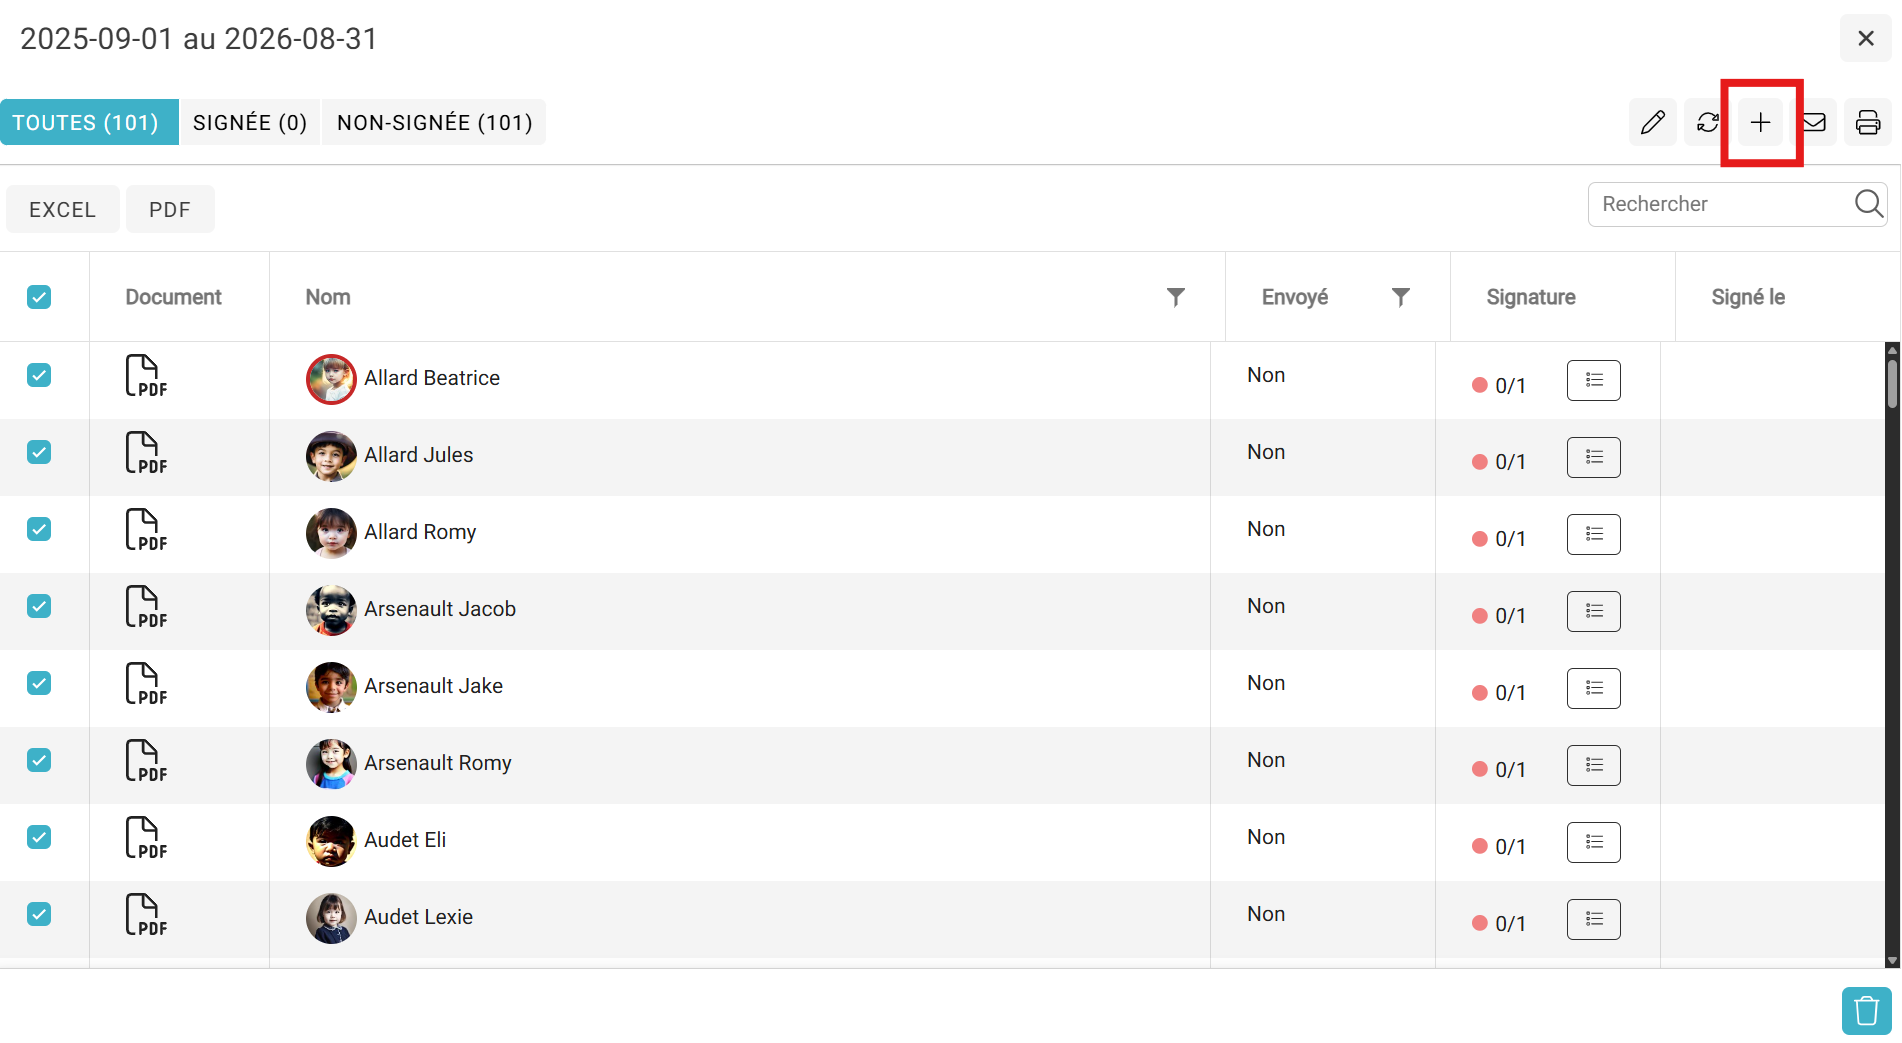The image size is (1902, 1043).
Task: Click the scrollbar down arrow
Action: click(1892, 960)
